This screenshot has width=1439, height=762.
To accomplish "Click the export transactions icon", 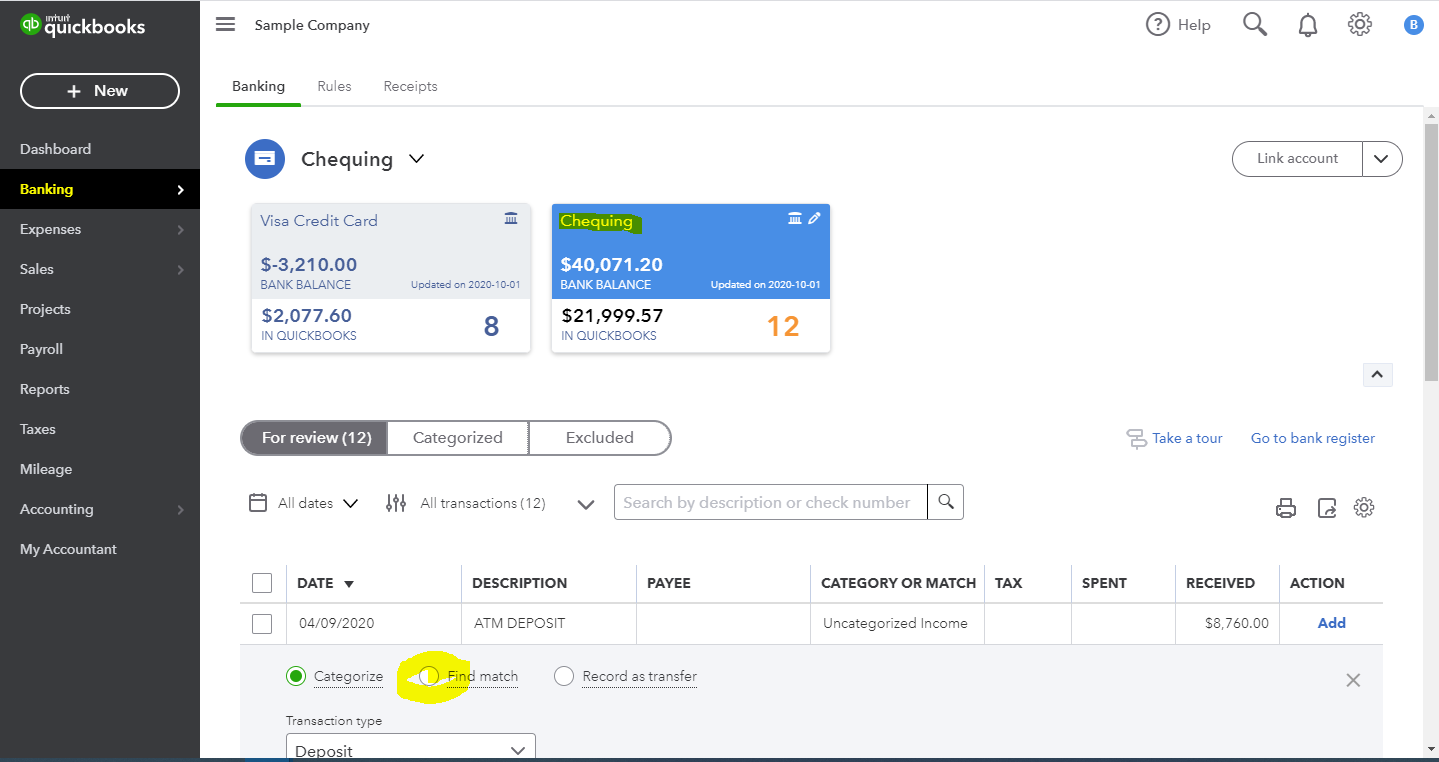I will tap(1327, 508).
